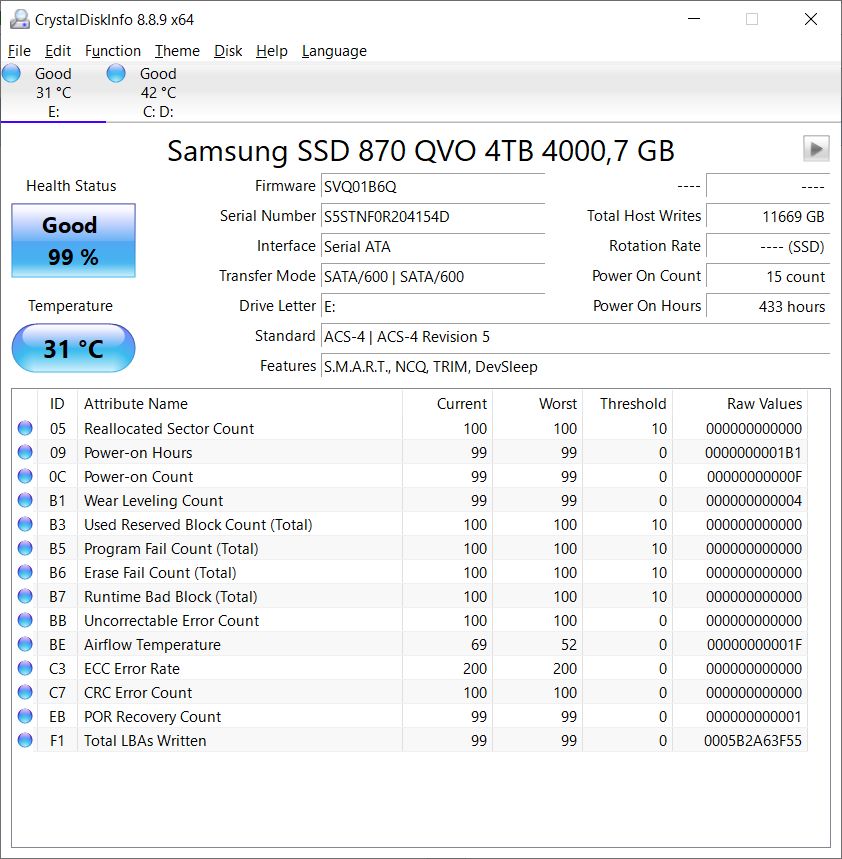Viewport: 842px width, 859px height.
Task: Open the Function menu
Action: point(113,51)
